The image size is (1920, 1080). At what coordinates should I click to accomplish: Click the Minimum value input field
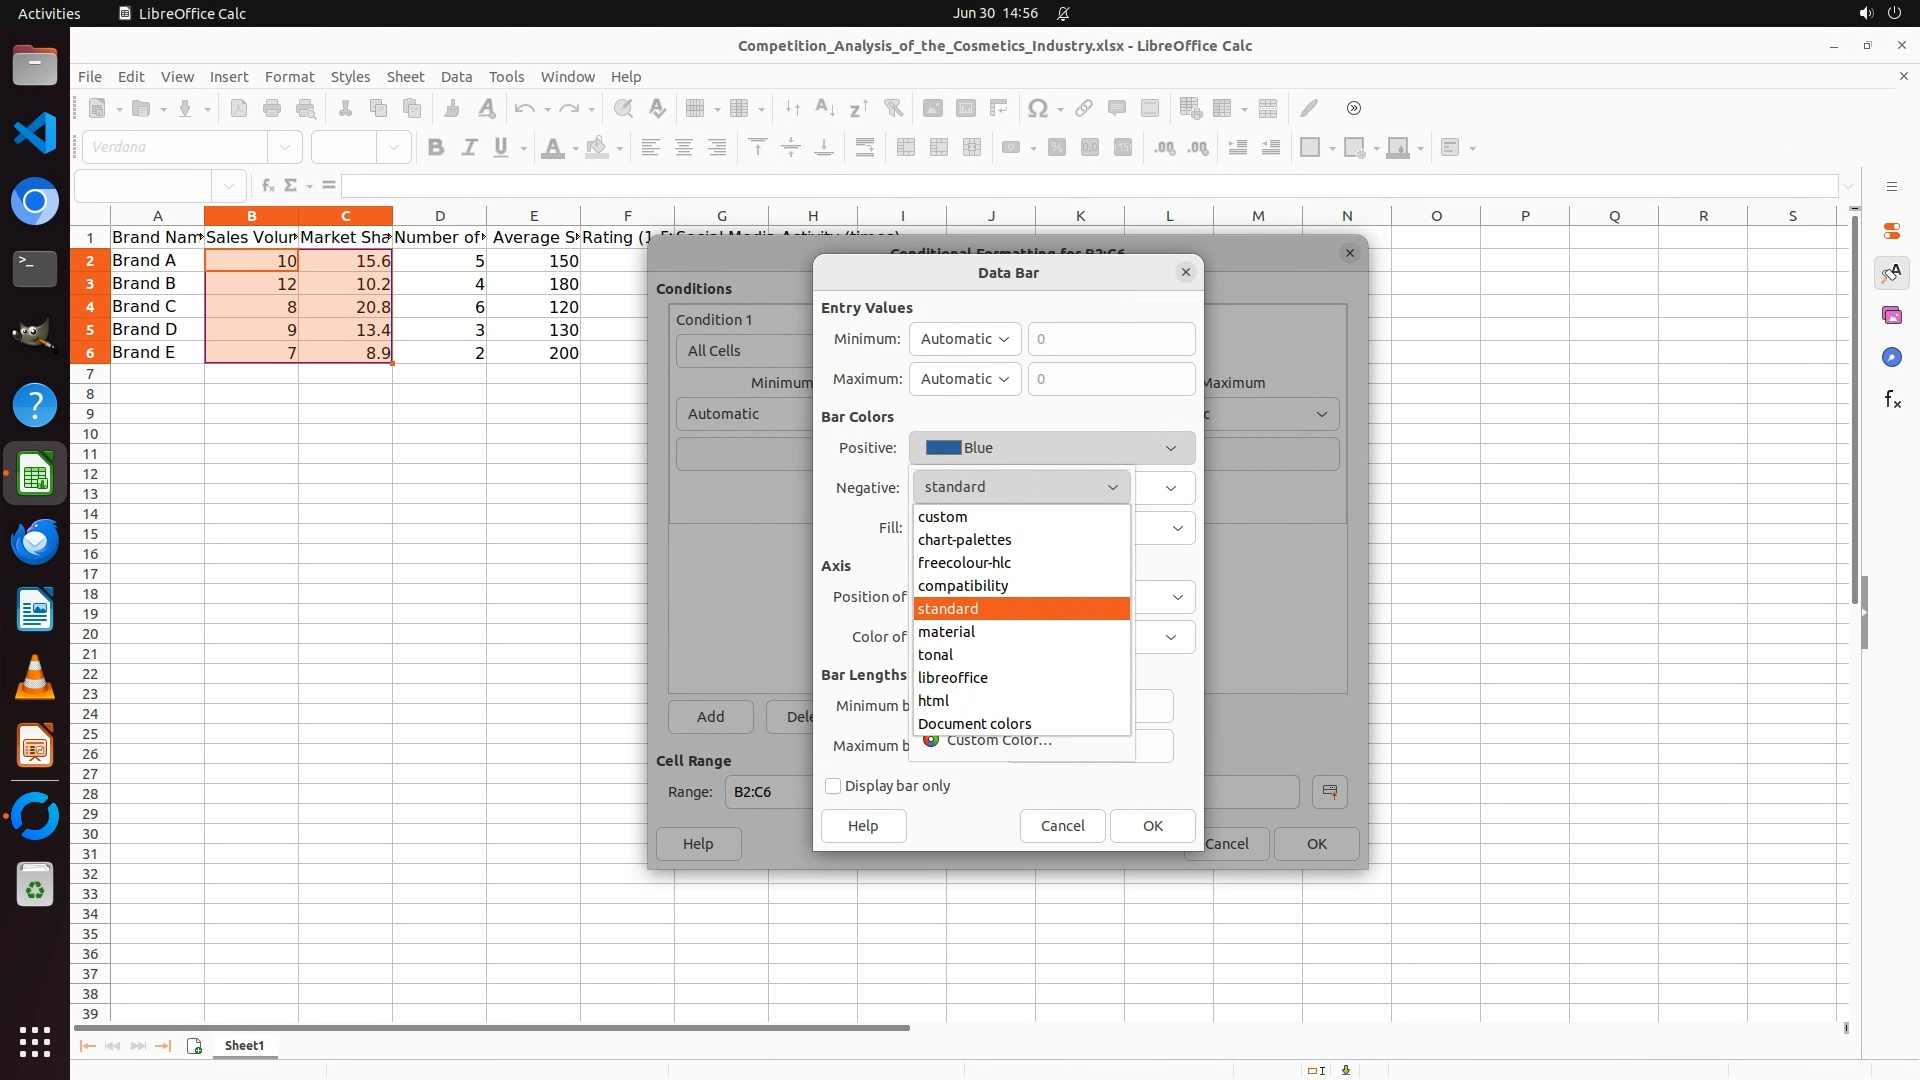tap(1111, 339)
